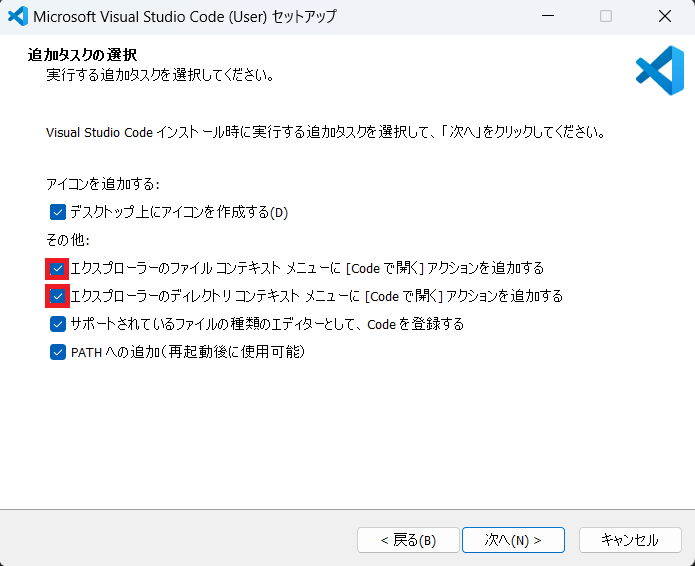Go back with the 戻る(B) button
695x566 pixels.
408,540
